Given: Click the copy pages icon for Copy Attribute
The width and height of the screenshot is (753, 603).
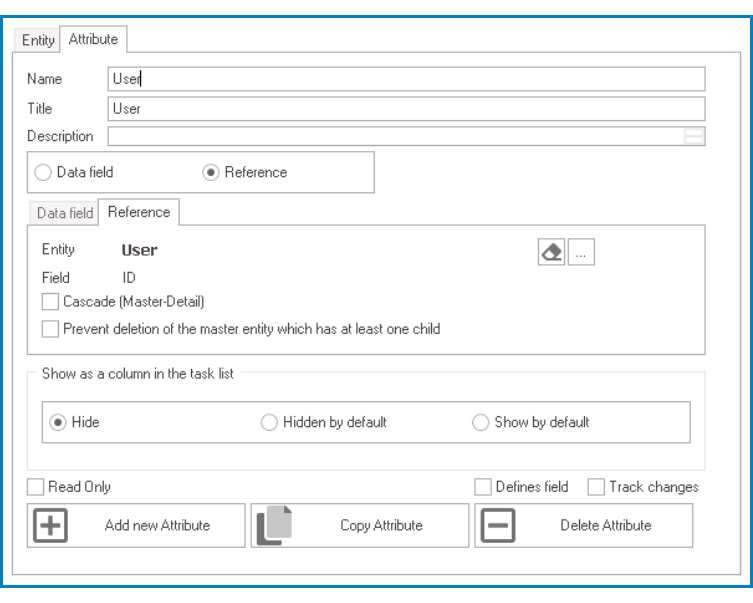Looking at the screenshot, I should pos(274,525).
